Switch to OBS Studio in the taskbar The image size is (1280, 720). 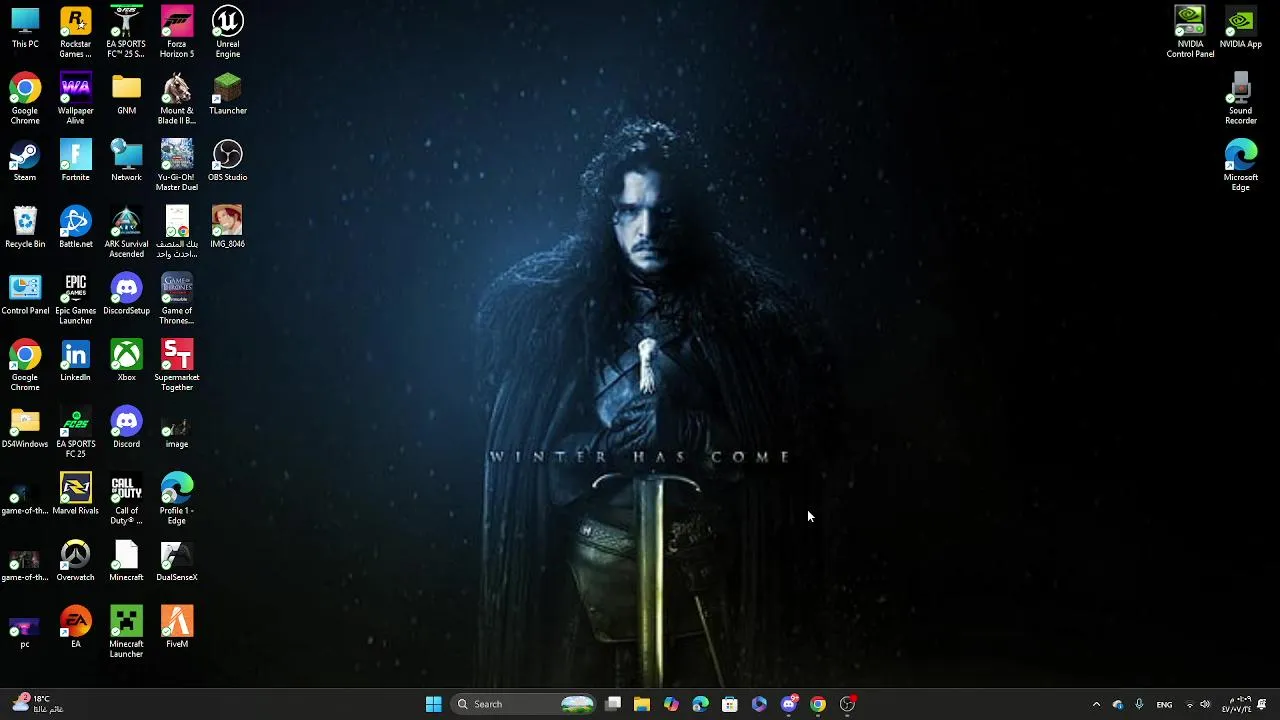tap(847, 704)
